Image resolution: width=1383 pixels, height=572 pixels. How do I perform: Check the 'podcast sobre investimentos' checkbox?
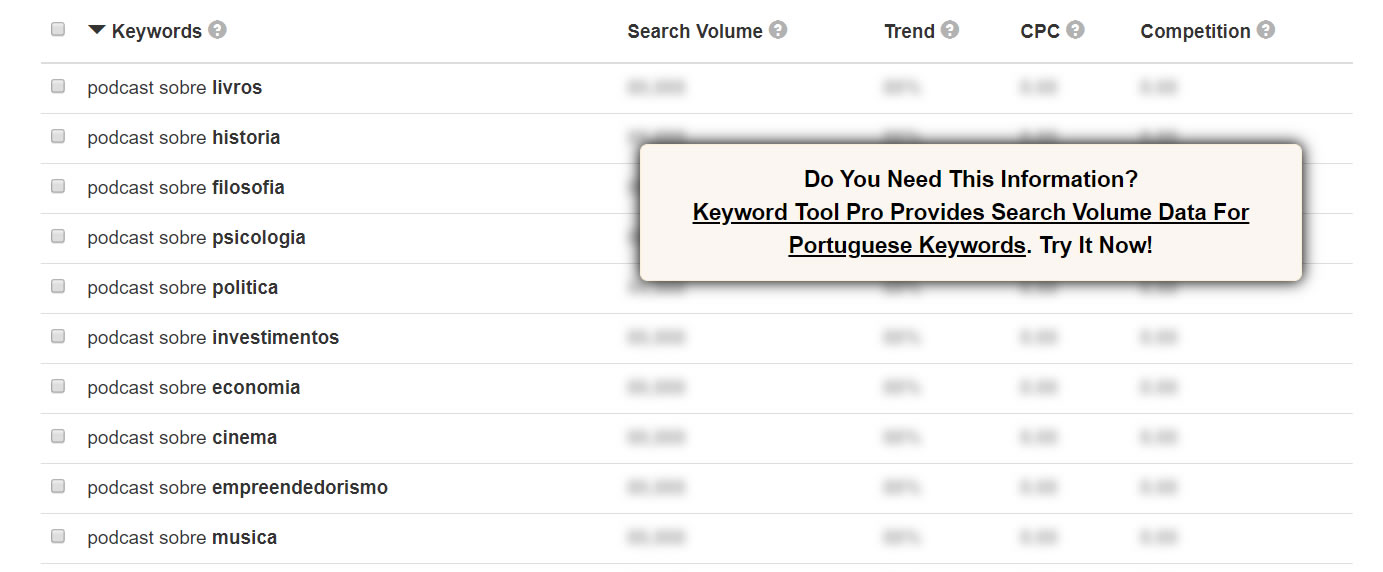tap(58, 337)
